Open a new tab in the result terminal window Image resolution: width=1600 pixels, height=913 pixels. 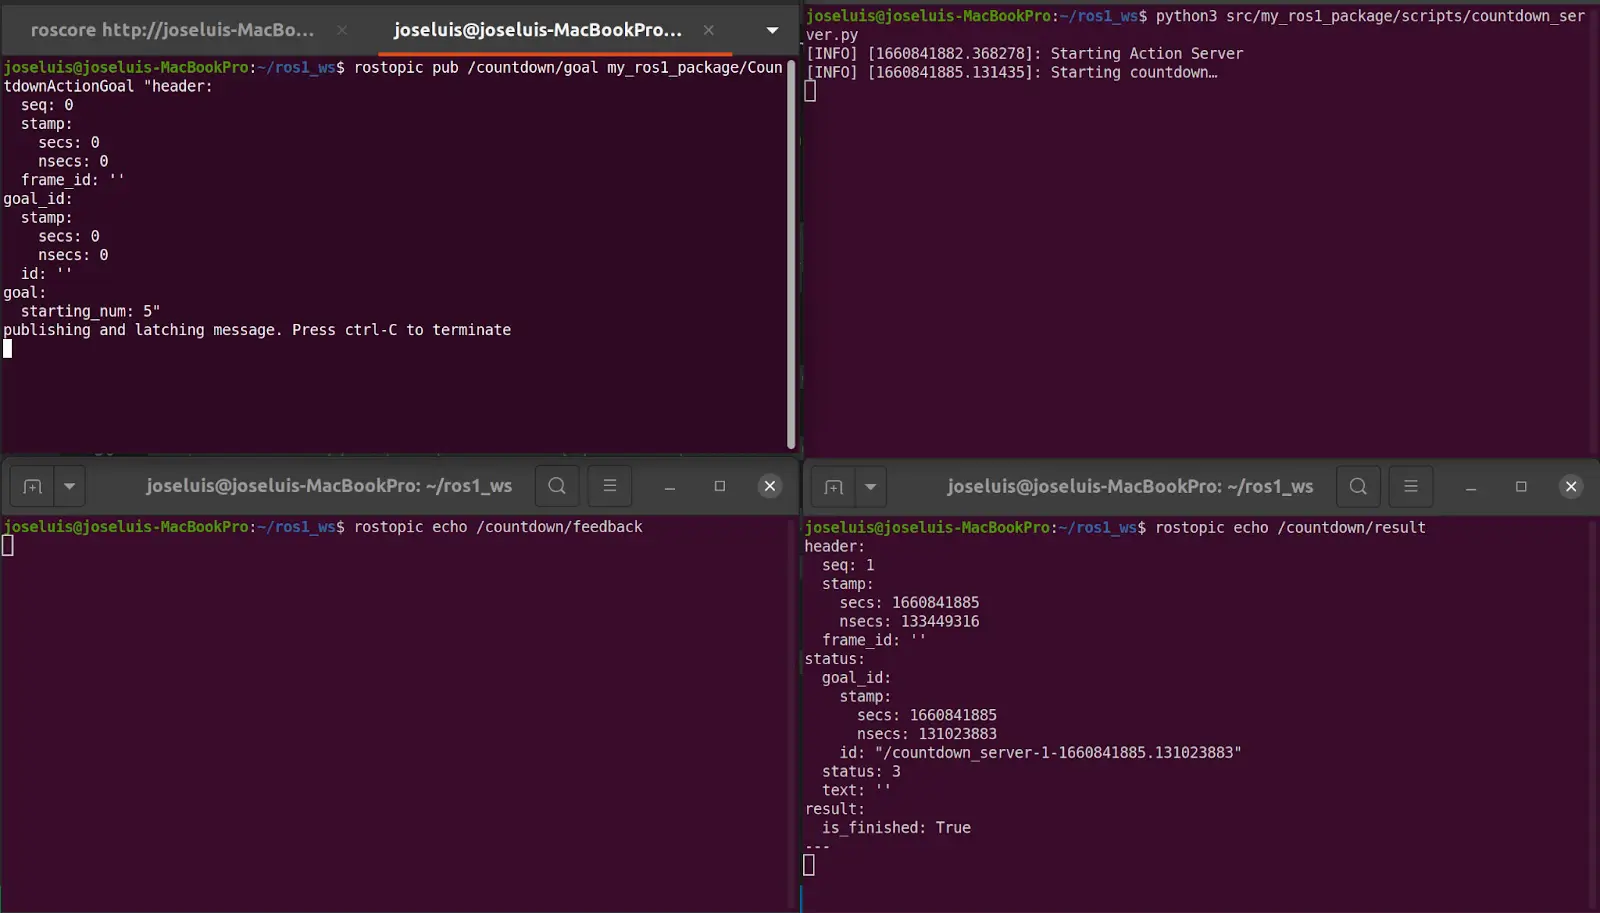pos(834,487)
